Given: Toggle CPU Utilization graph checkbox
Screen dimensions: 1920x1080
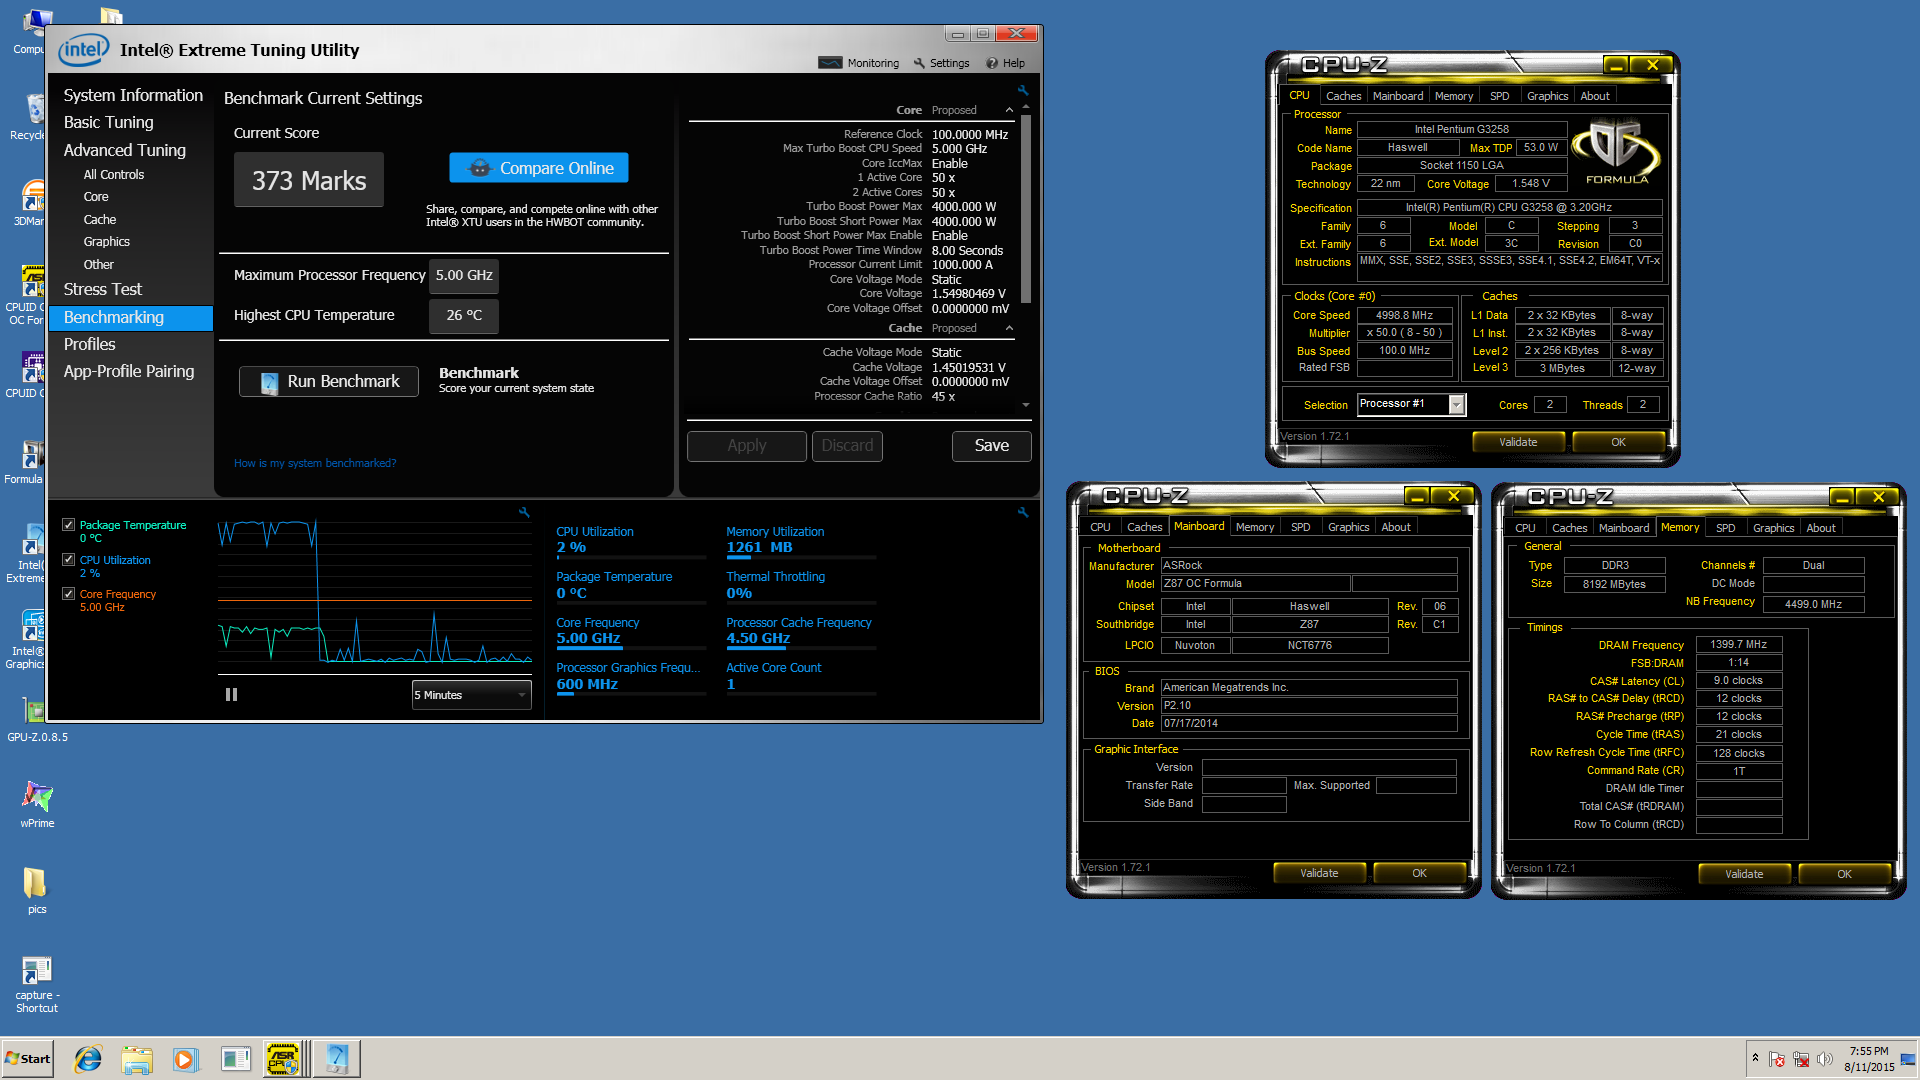Looking at the screenshot, I should click(x=68, y=560).
